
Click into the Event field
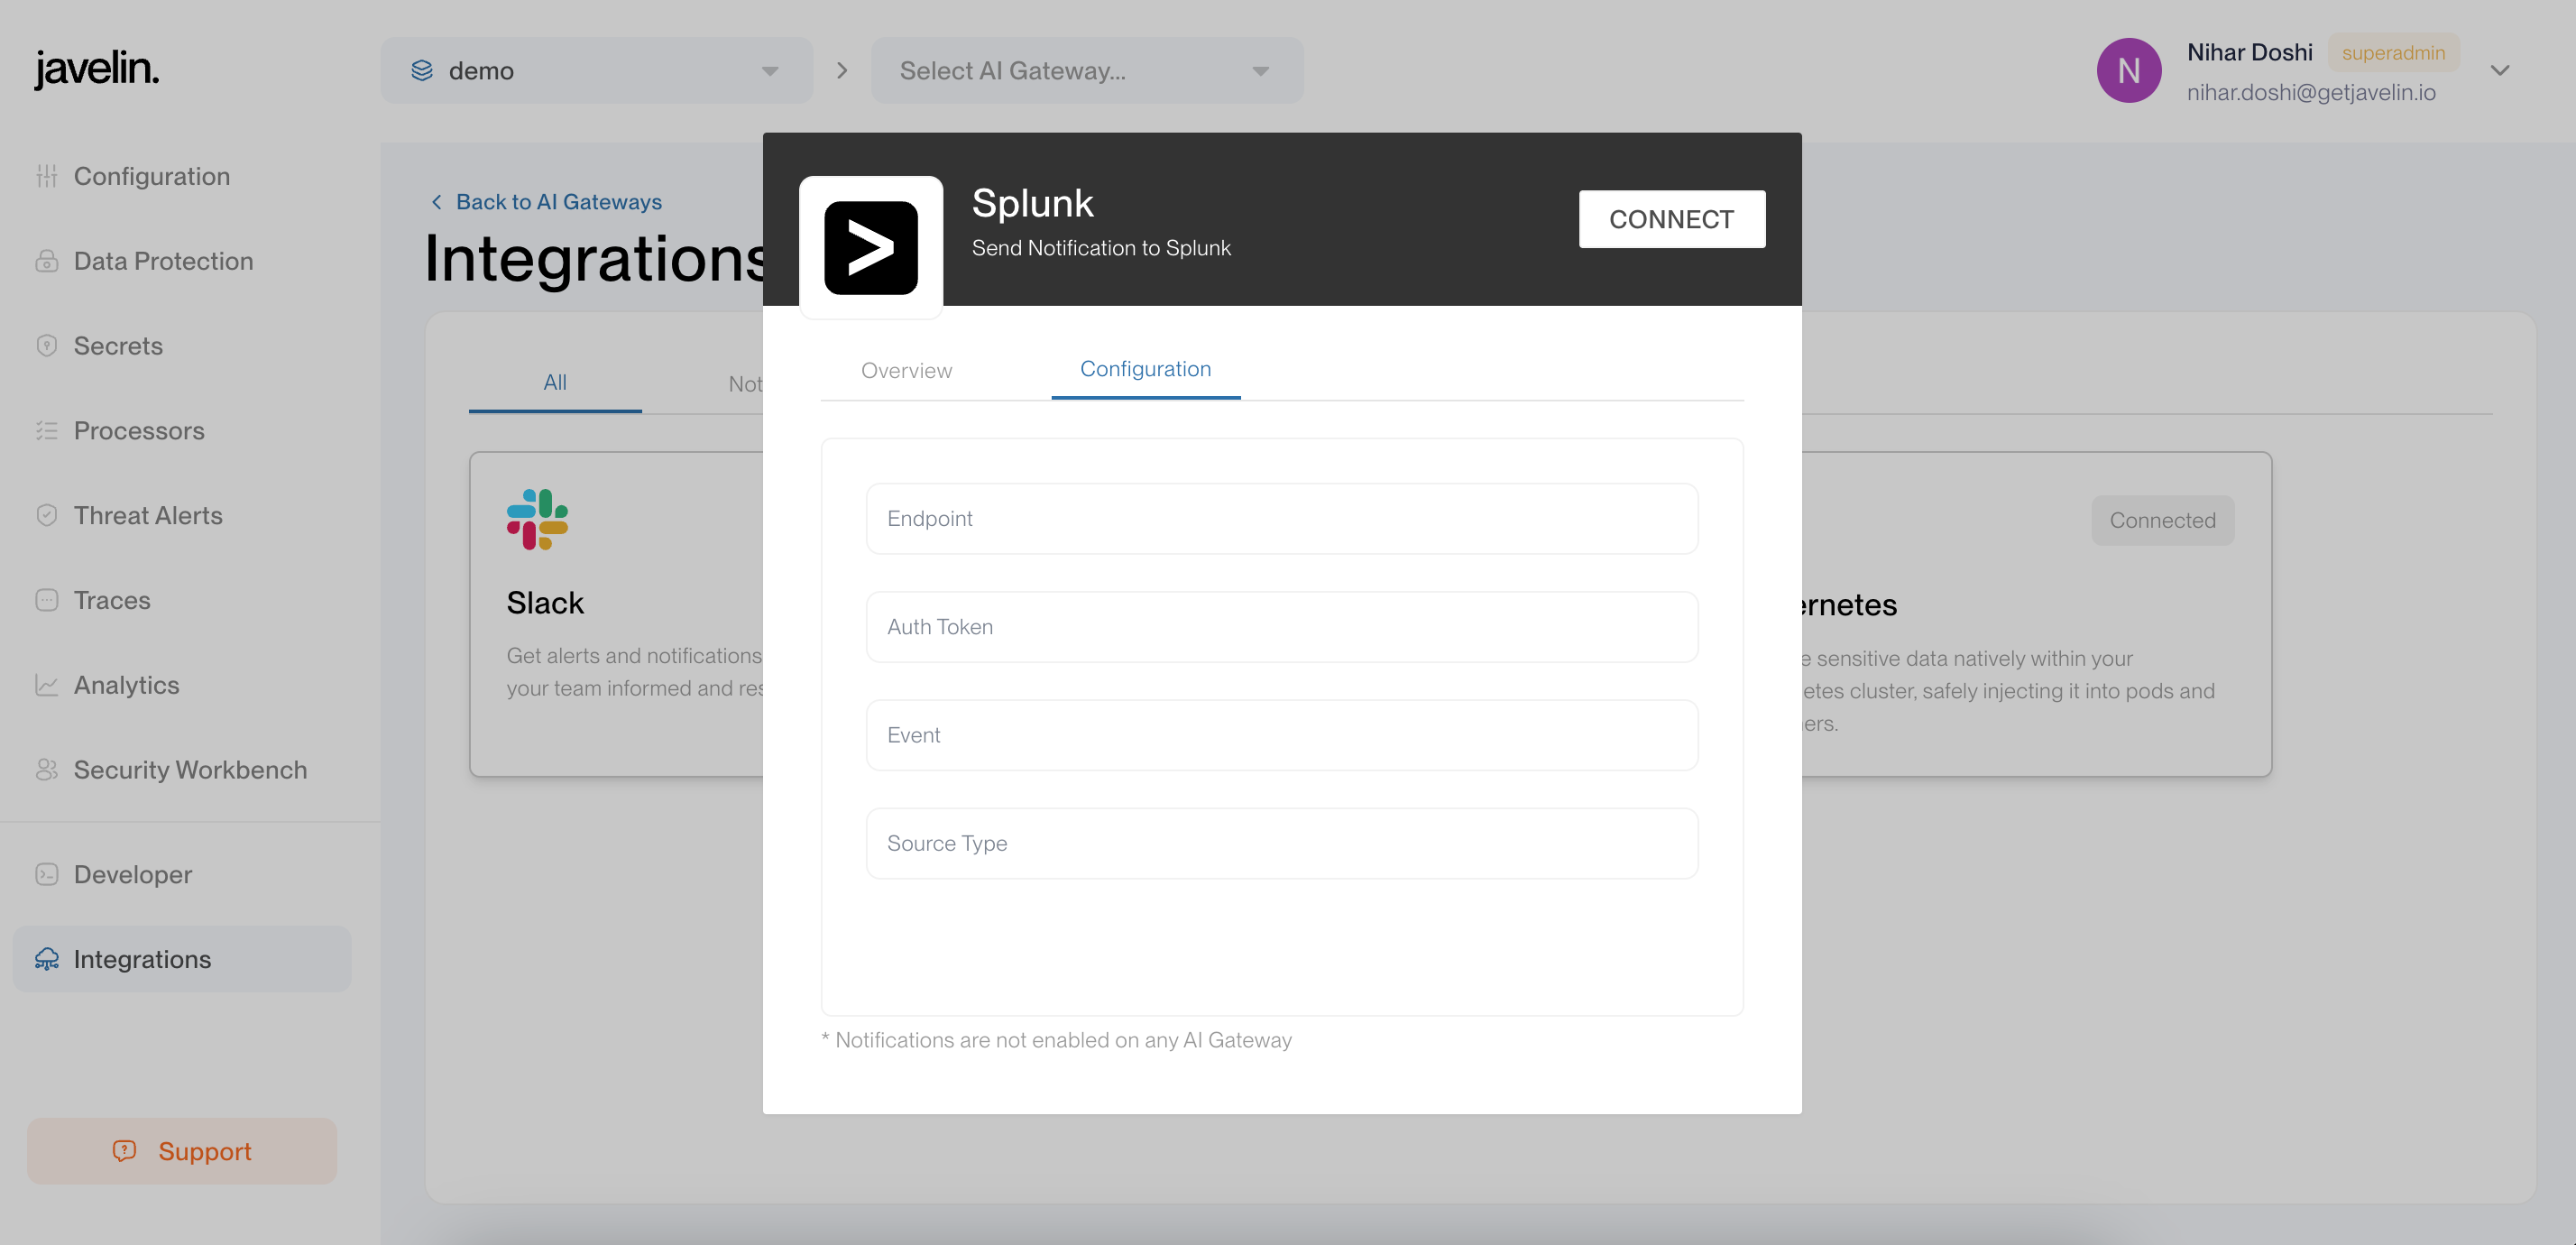pos(1282,735)
